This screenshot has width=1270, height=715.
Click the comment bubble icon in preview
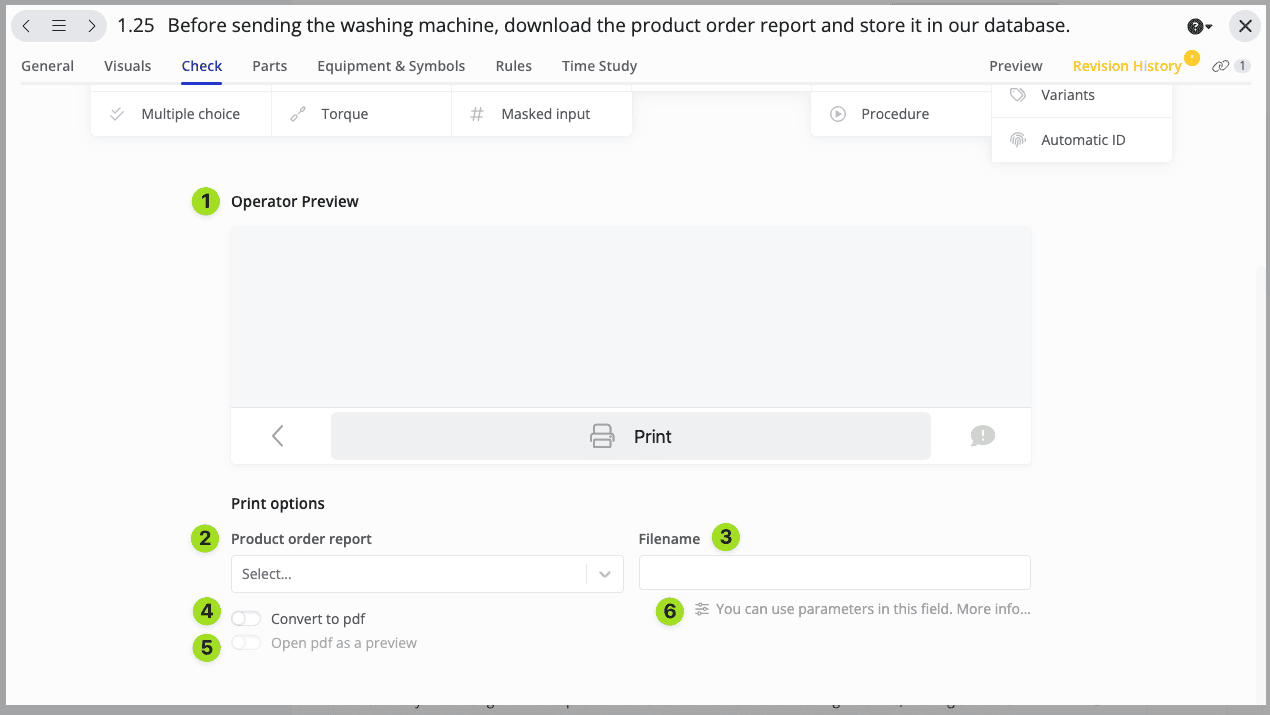click(982, 436)
